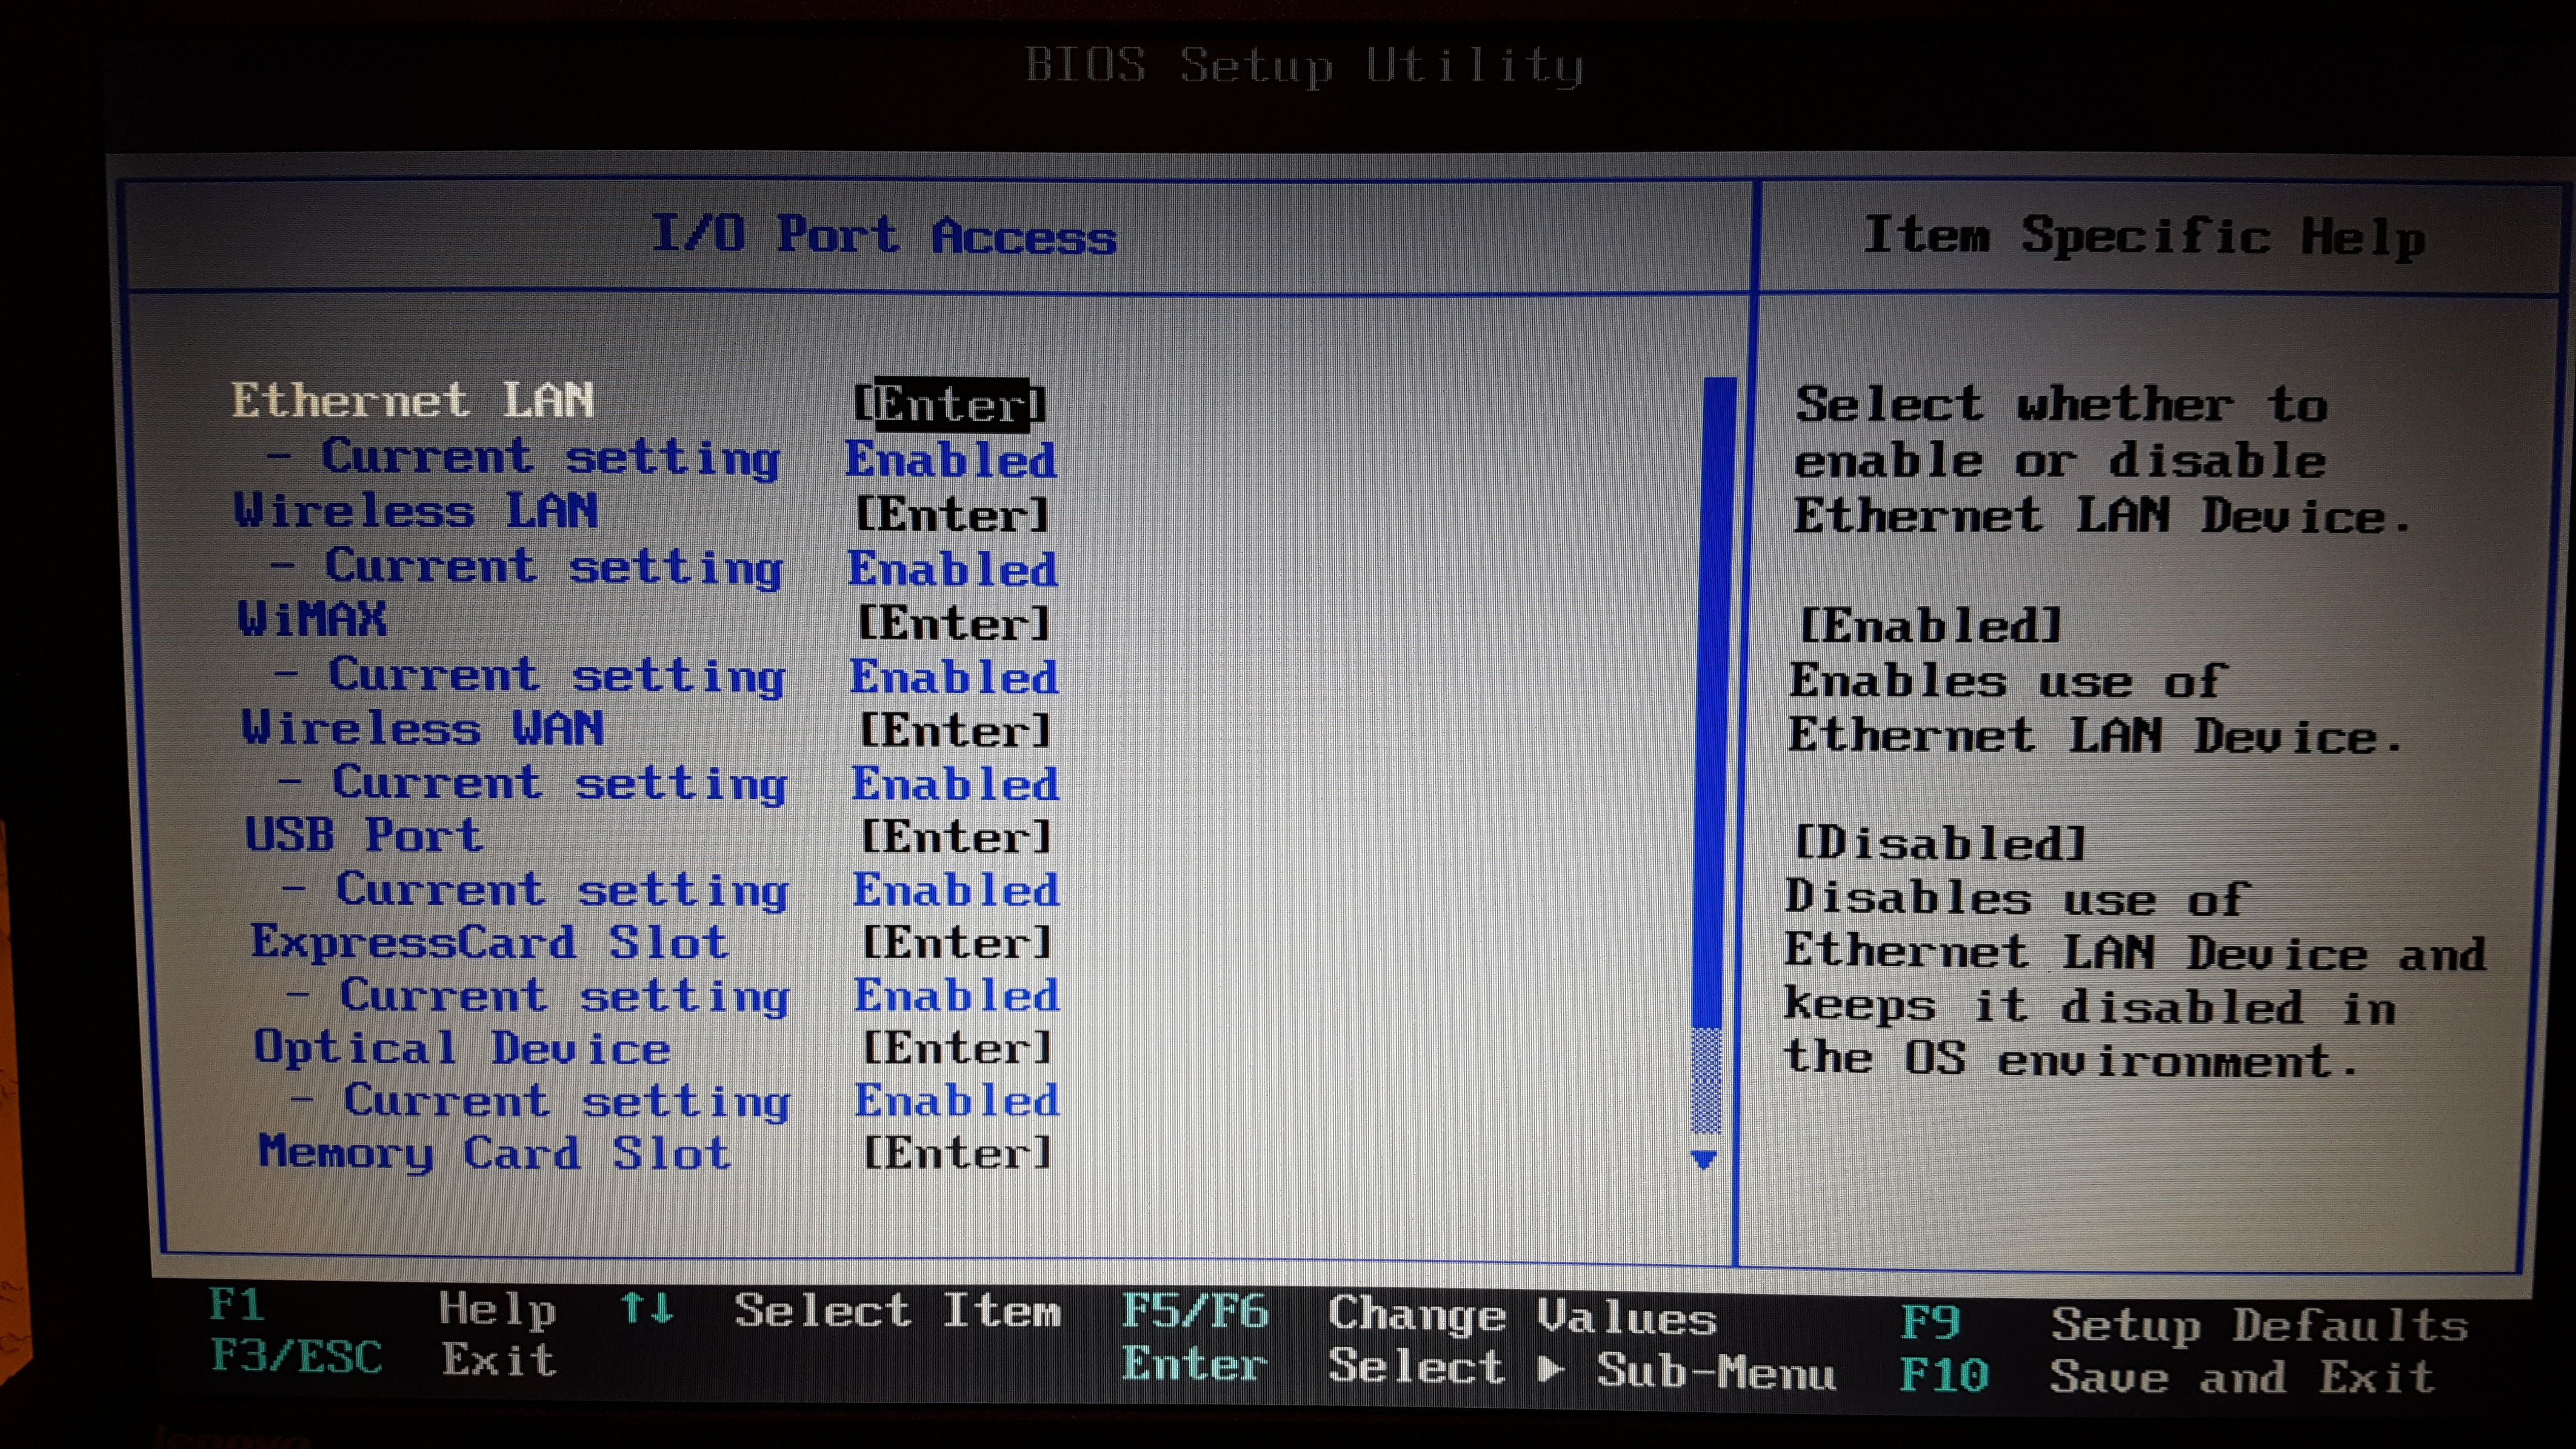This screenshot has height=1449, width=2576.
Task: Toggle ExpressCard Slot Enabled setting value
Action: pos(956,996)
